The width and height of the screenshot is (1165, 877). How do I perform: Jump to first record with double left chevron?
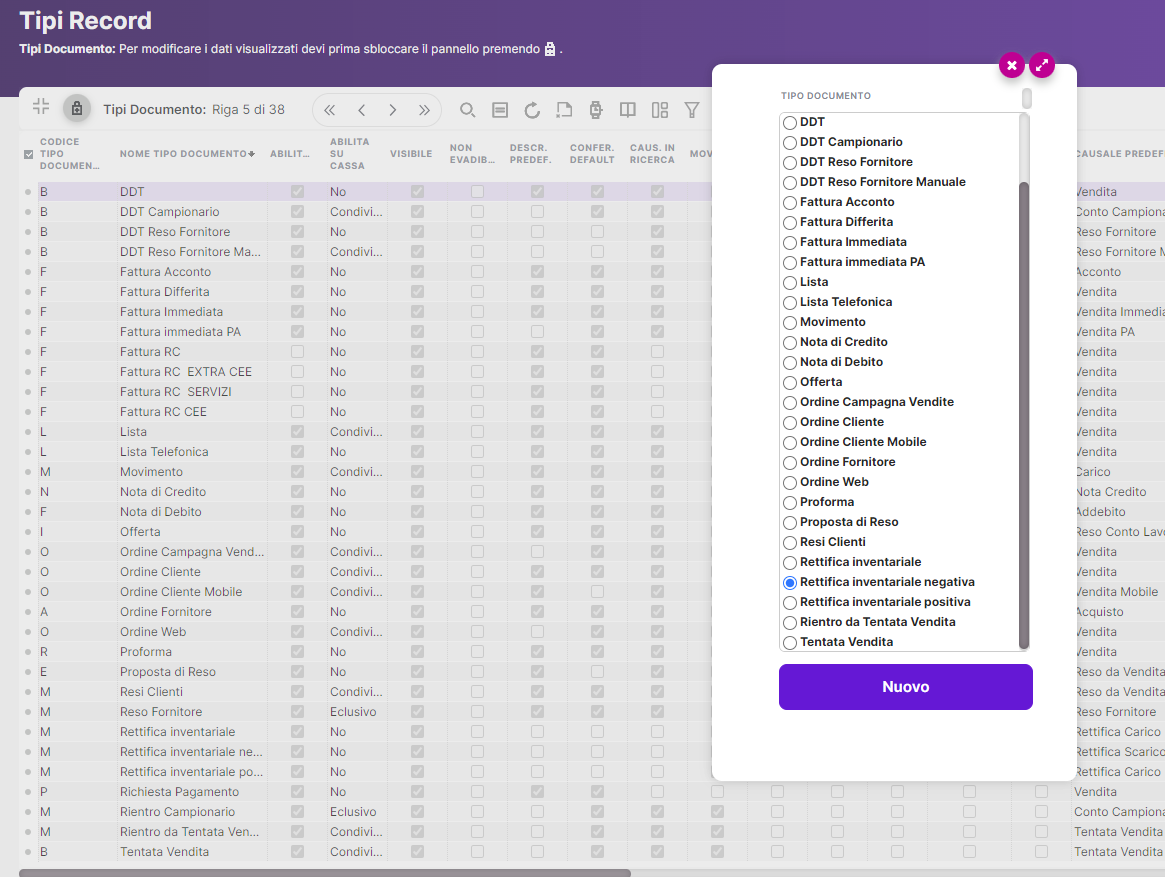(329, 110)
